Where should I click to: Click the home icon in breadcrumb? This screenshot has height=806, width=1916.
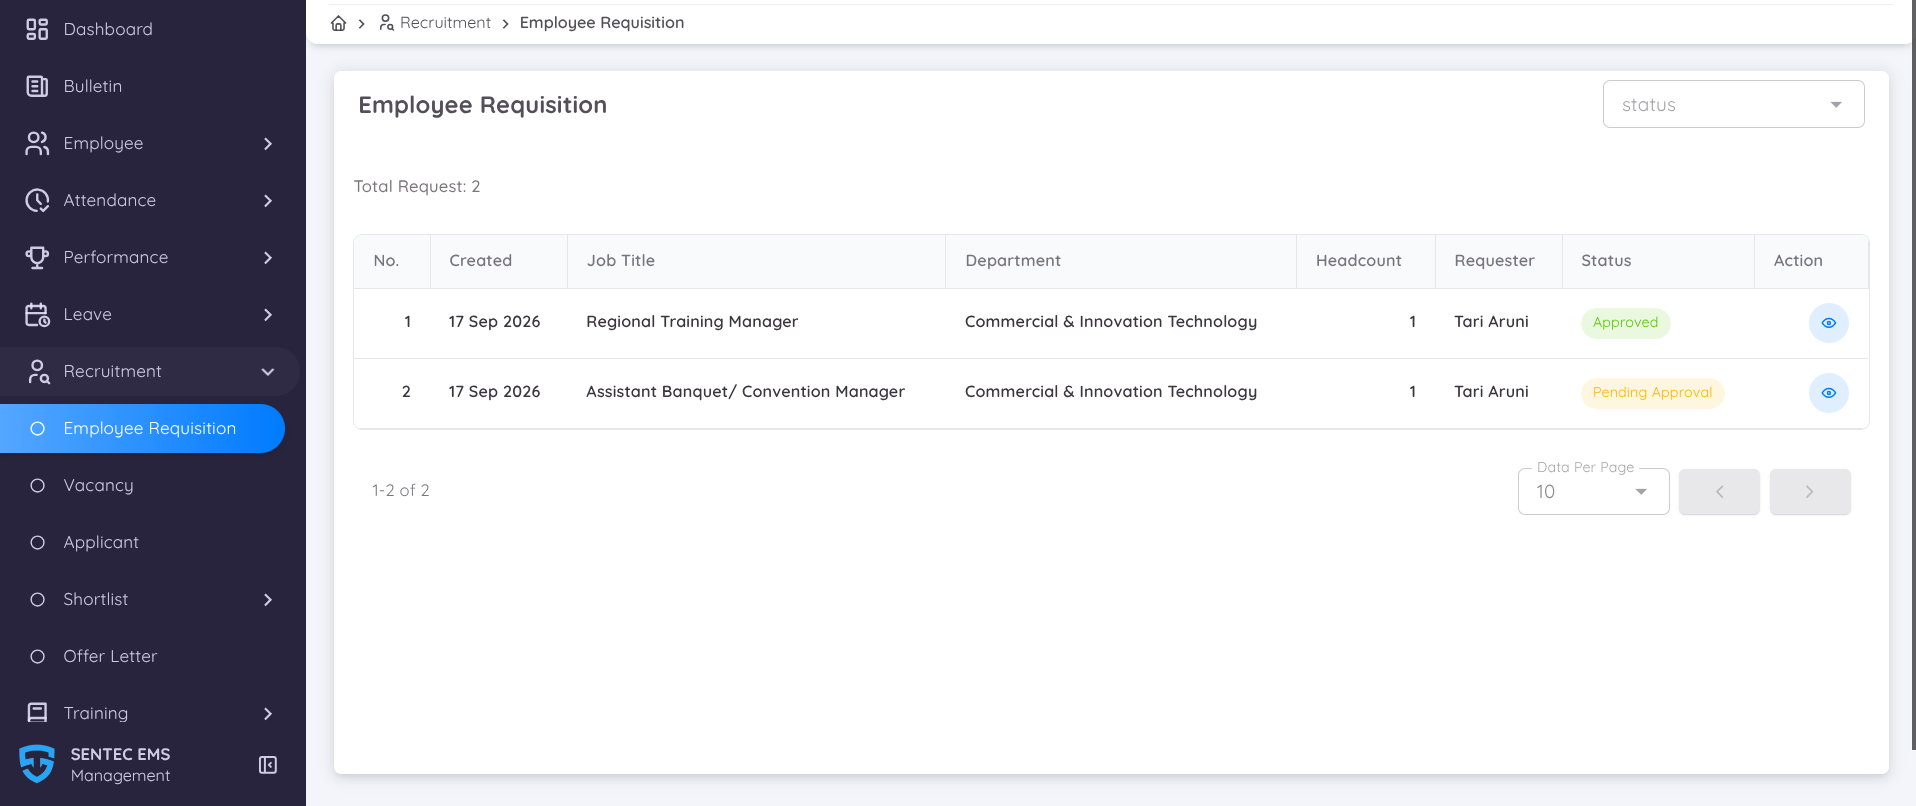(339, 23)
